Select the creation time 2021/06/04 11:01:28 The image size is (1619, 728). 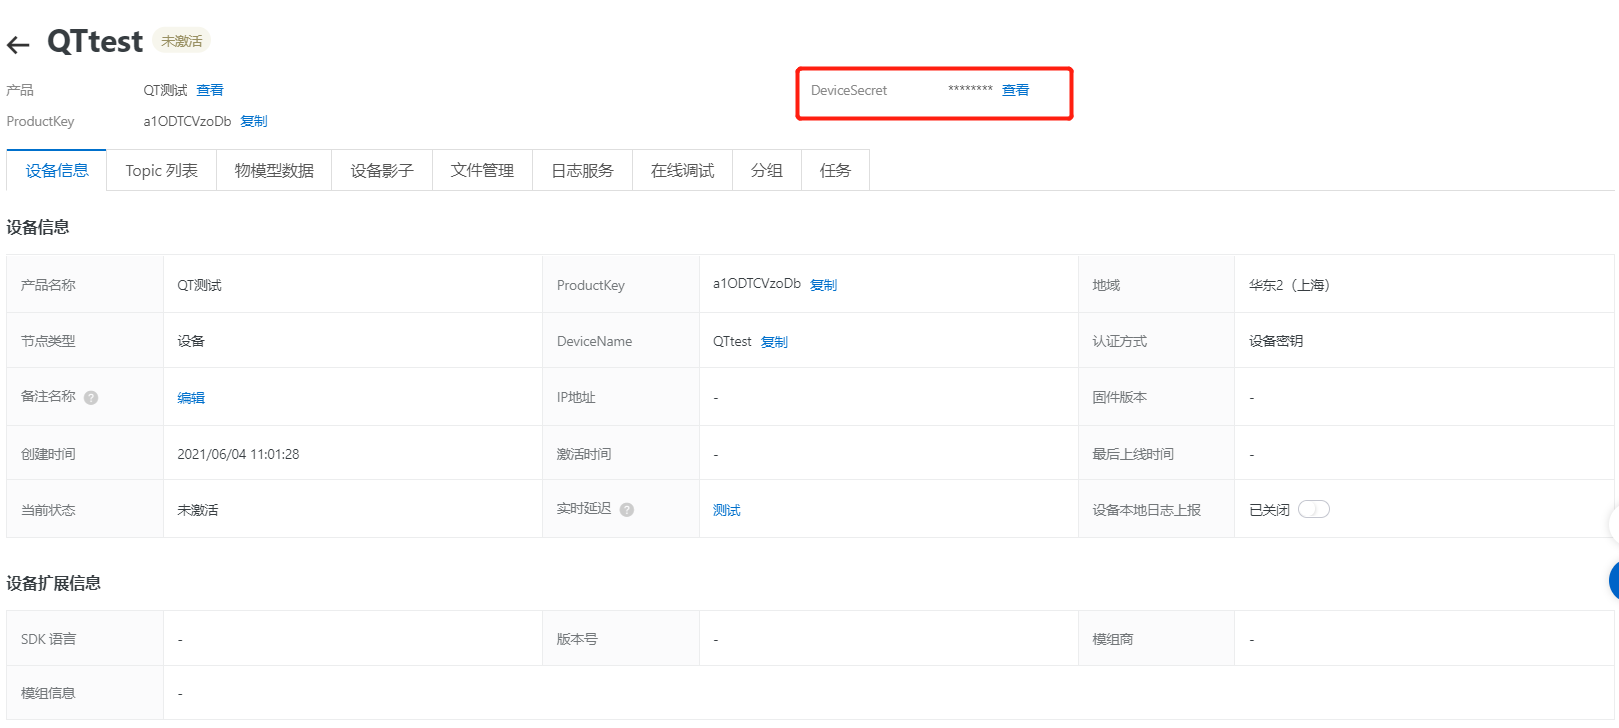(x=238, y=454)
